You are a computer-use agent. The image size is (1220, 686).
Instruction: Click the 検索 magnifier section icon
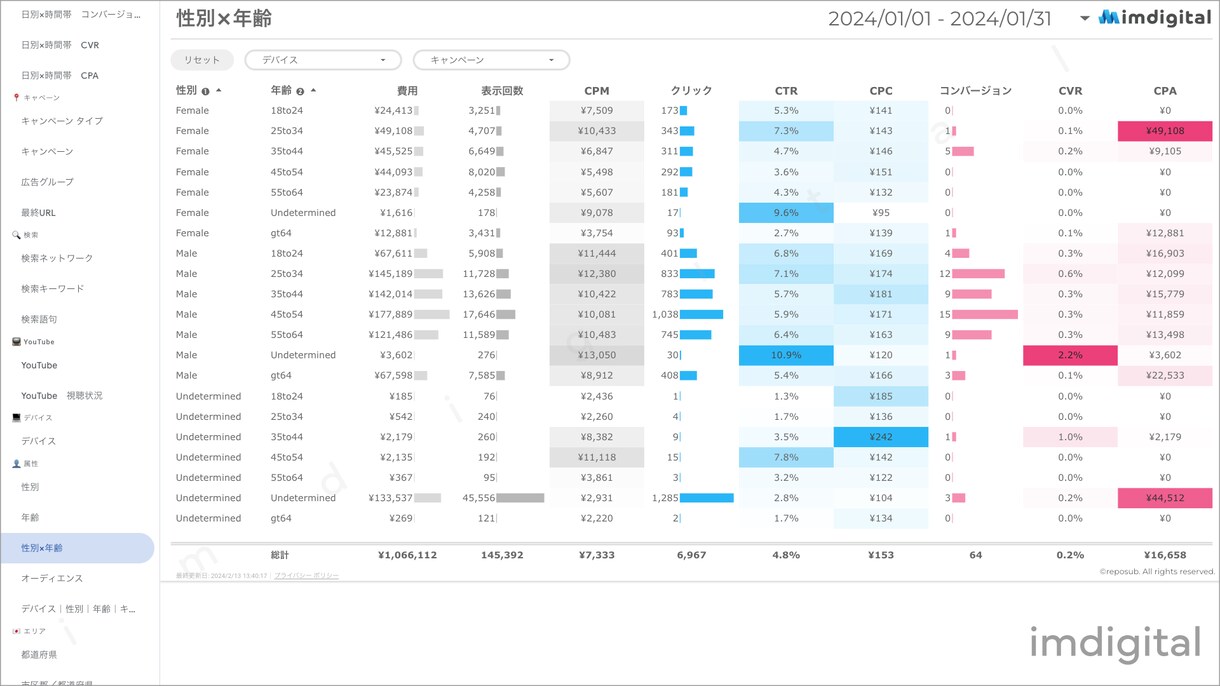16,235
